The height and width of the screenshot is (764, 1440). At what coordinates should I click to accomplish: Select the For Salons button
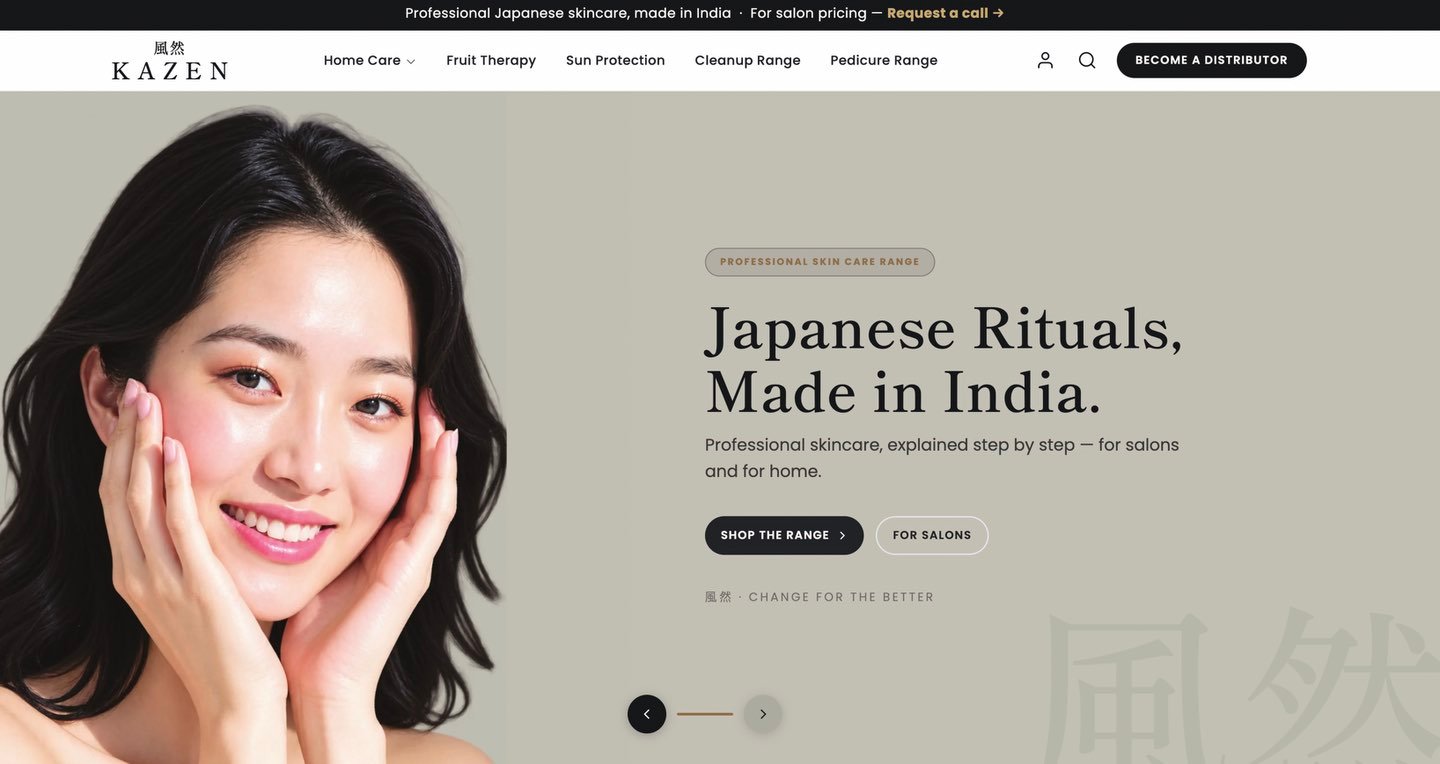(x=932, y=535)
